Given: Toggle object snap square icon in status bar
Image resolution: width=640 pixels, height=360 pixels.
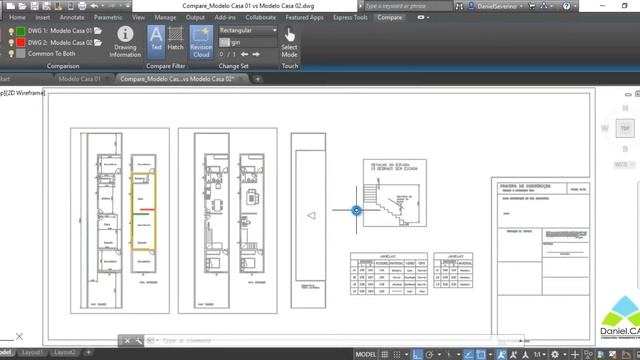Looking at the screenshot, I should (481, 354).
